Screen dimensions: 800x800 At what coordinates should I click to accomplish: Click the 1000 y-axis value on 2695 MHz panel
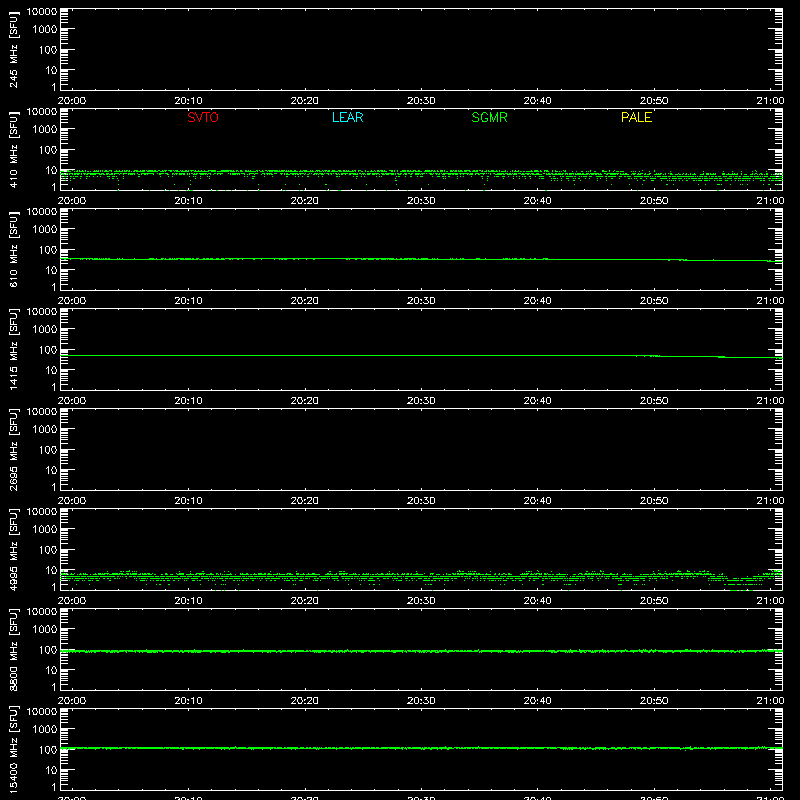(x=45, y=430)
